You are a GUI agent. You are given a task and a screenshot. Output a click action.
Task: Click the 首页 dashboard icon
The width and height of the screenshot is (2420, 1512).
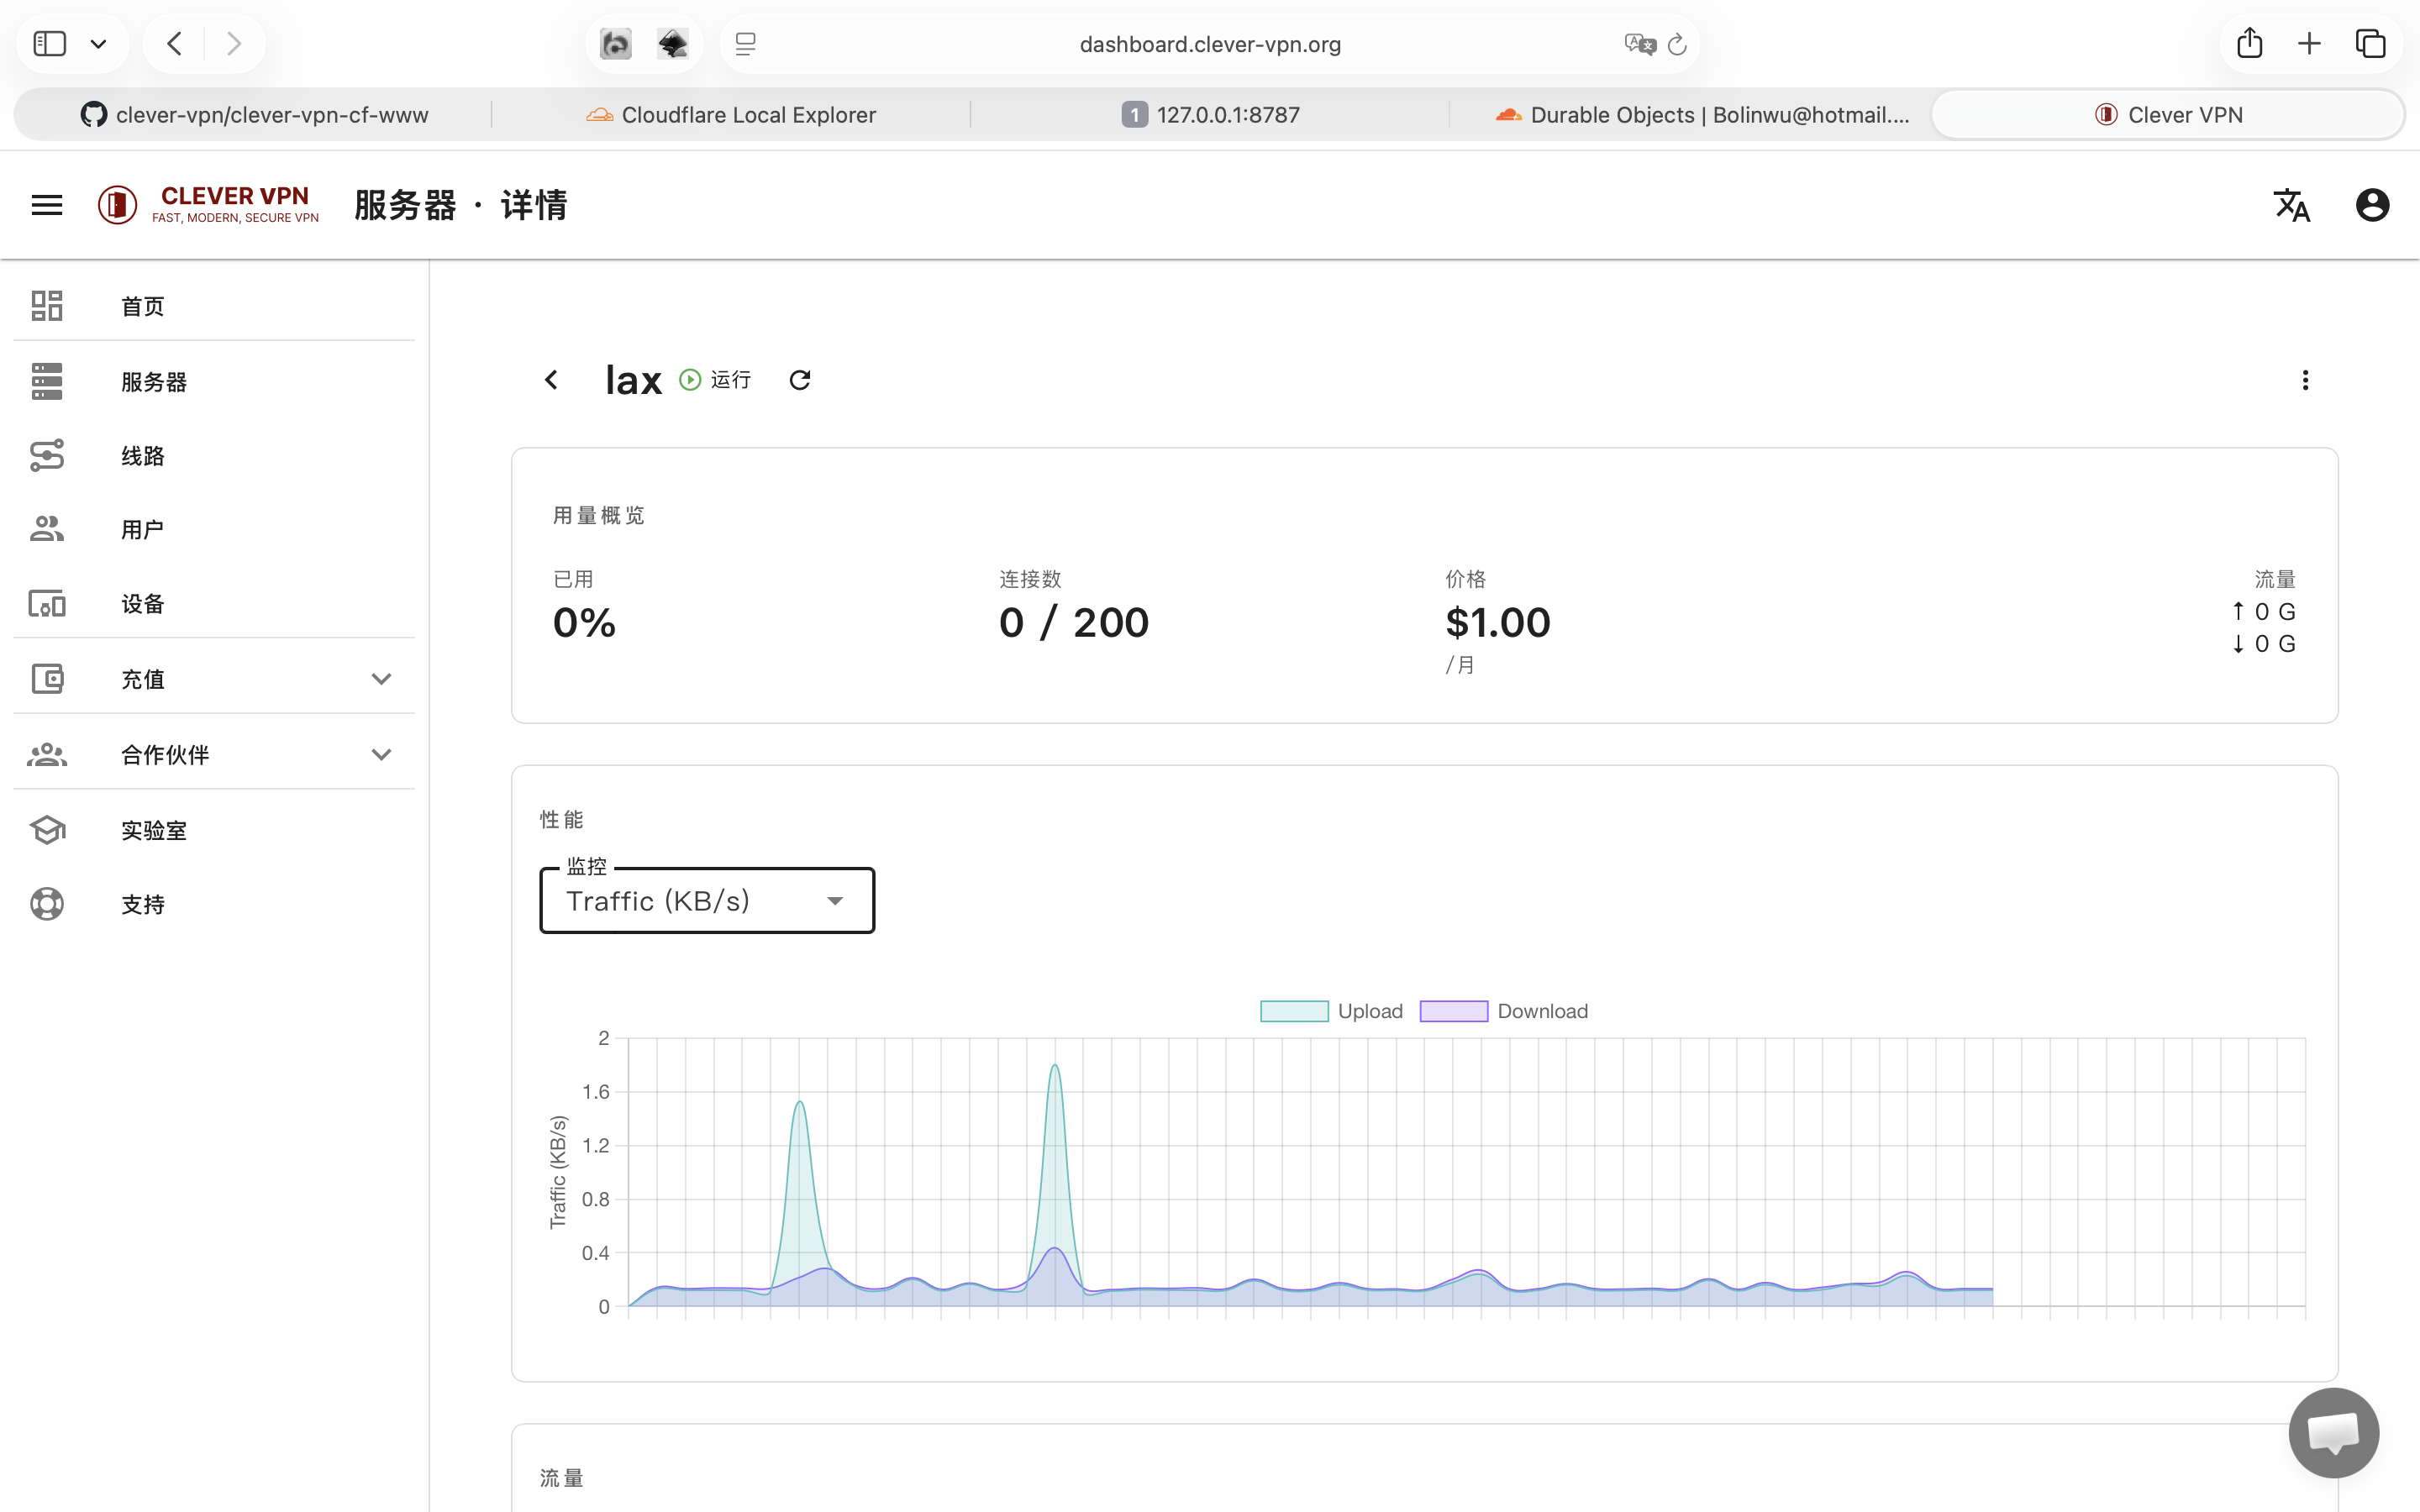click(47, 306)
